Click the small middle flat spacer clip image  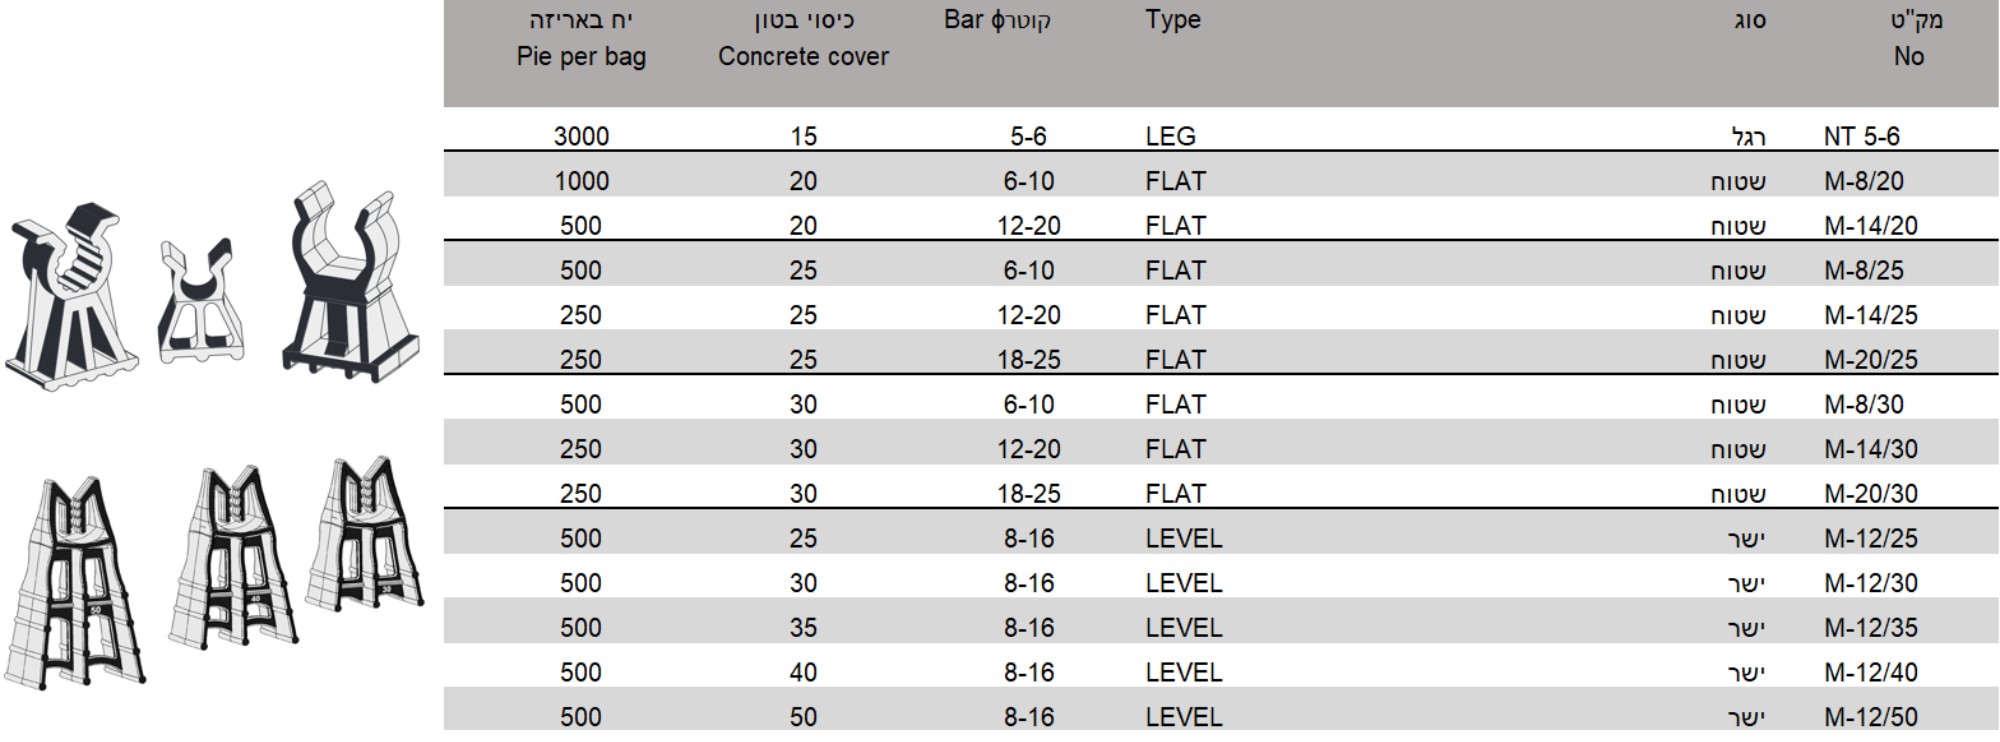tap(200, 302)
